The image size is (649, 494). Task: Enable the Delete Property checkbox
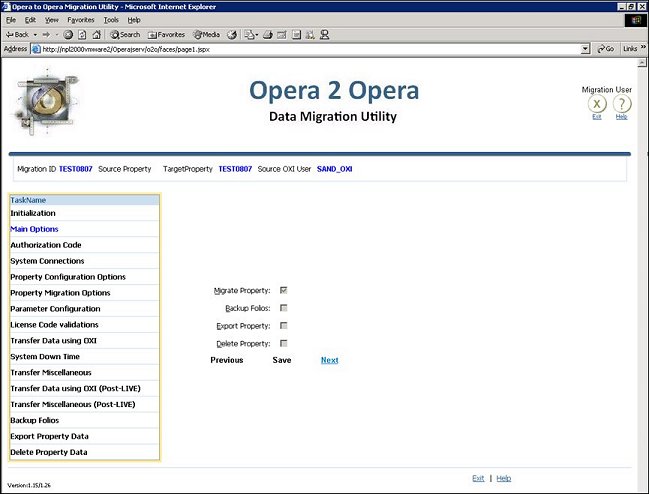[x=284, y=344]
